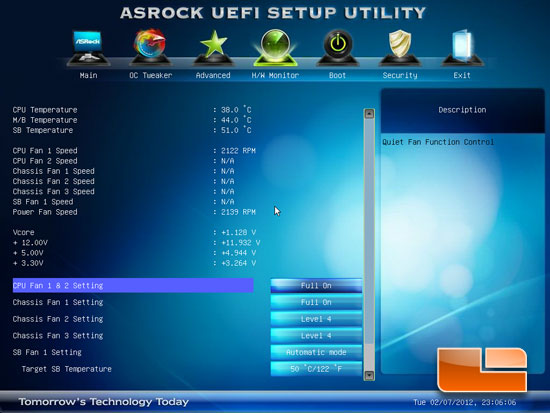Open the OC Tweaker icon
This screenshot has height=413, width=550.
pos(150,48)
